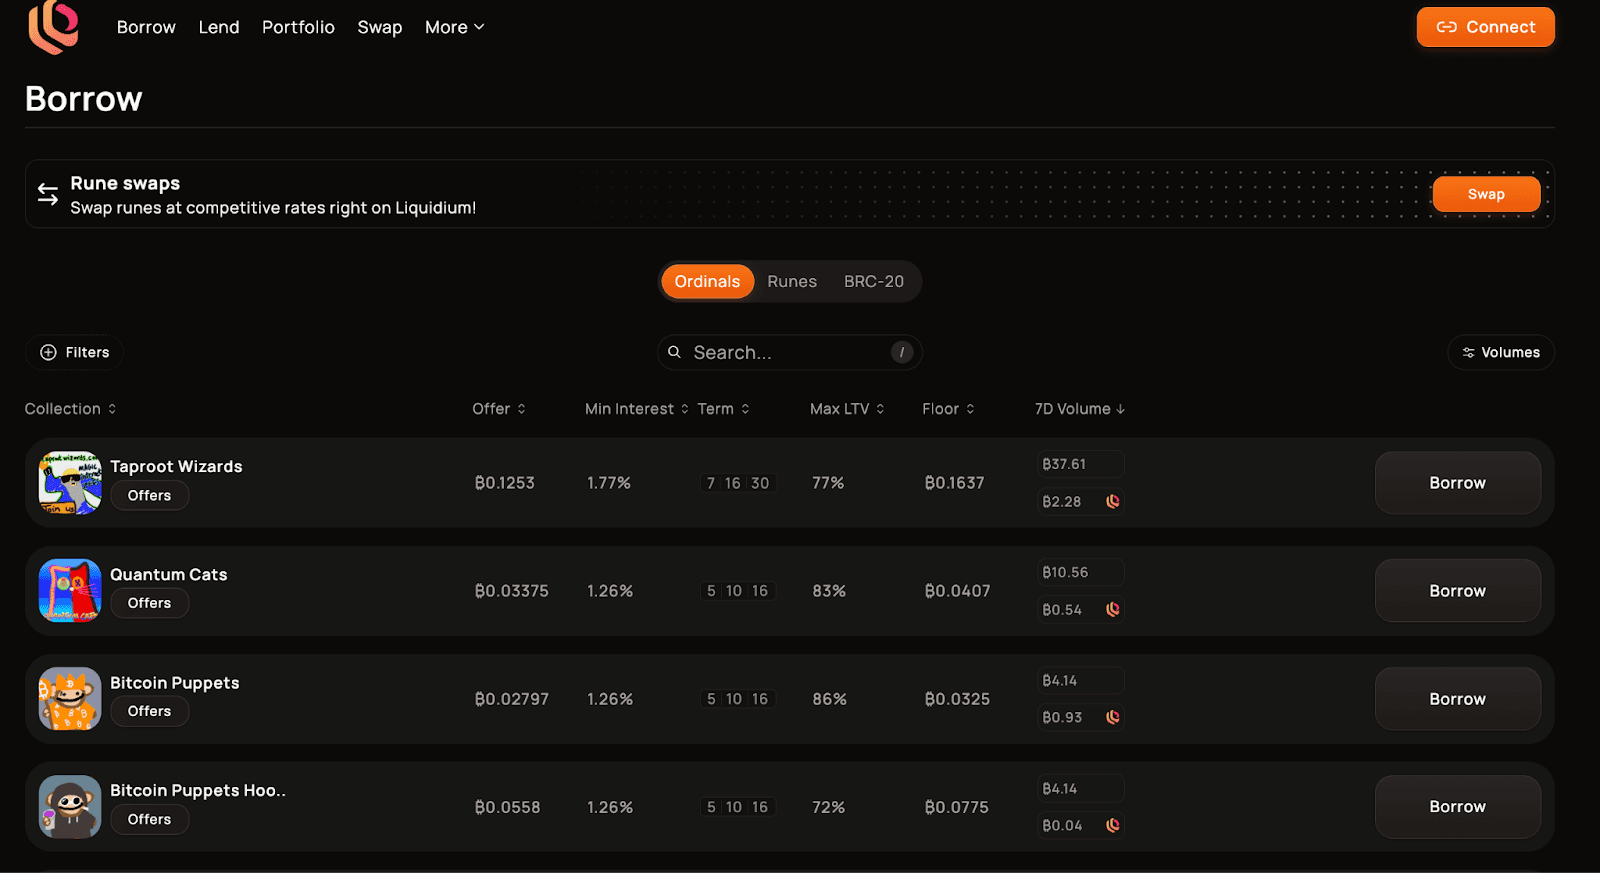Select the 5-day term for Bitcoin Puppets Hoo..
Viewport: 1600px width, 873px height.
click(x=711, y=807)
